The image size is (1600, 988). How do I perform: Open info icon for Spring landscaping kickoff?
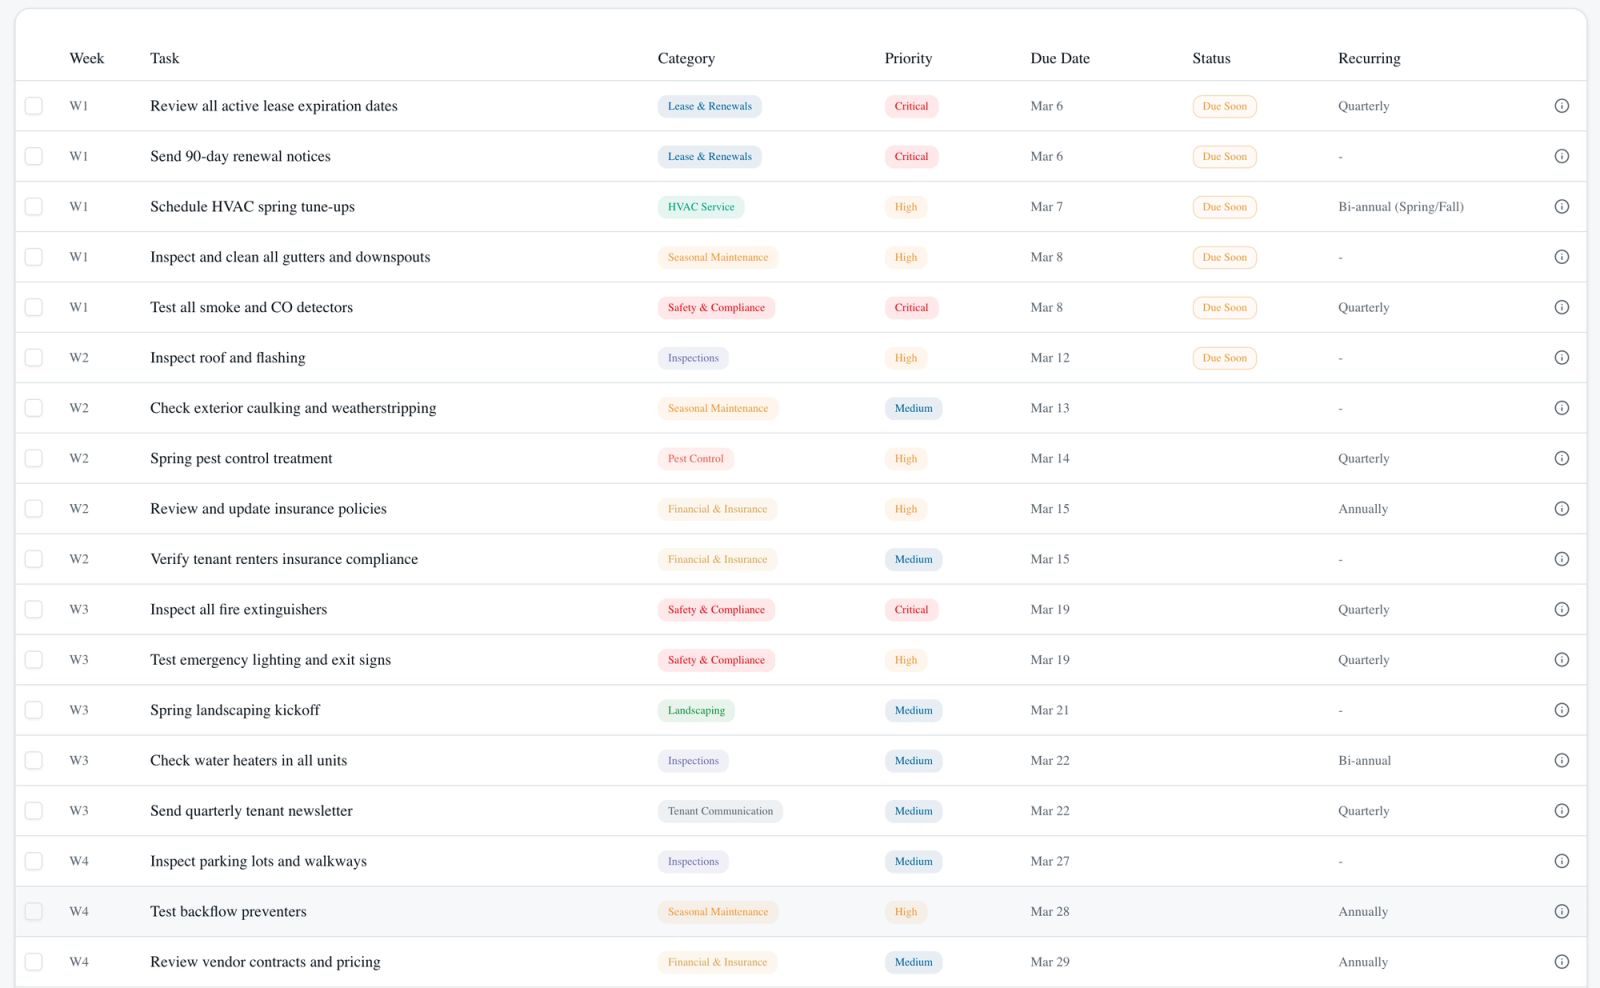click(x=1561, y=710)
